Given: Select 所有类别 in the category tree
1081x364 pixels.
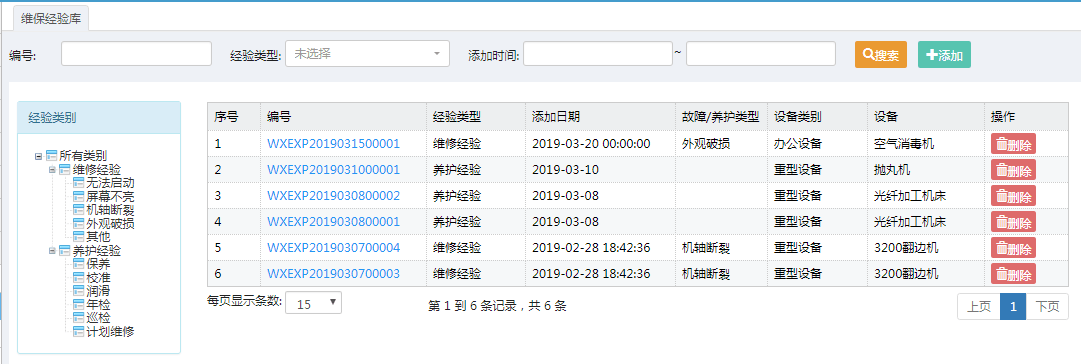Looking at the screenshot, I should click(x=83, y=156).
